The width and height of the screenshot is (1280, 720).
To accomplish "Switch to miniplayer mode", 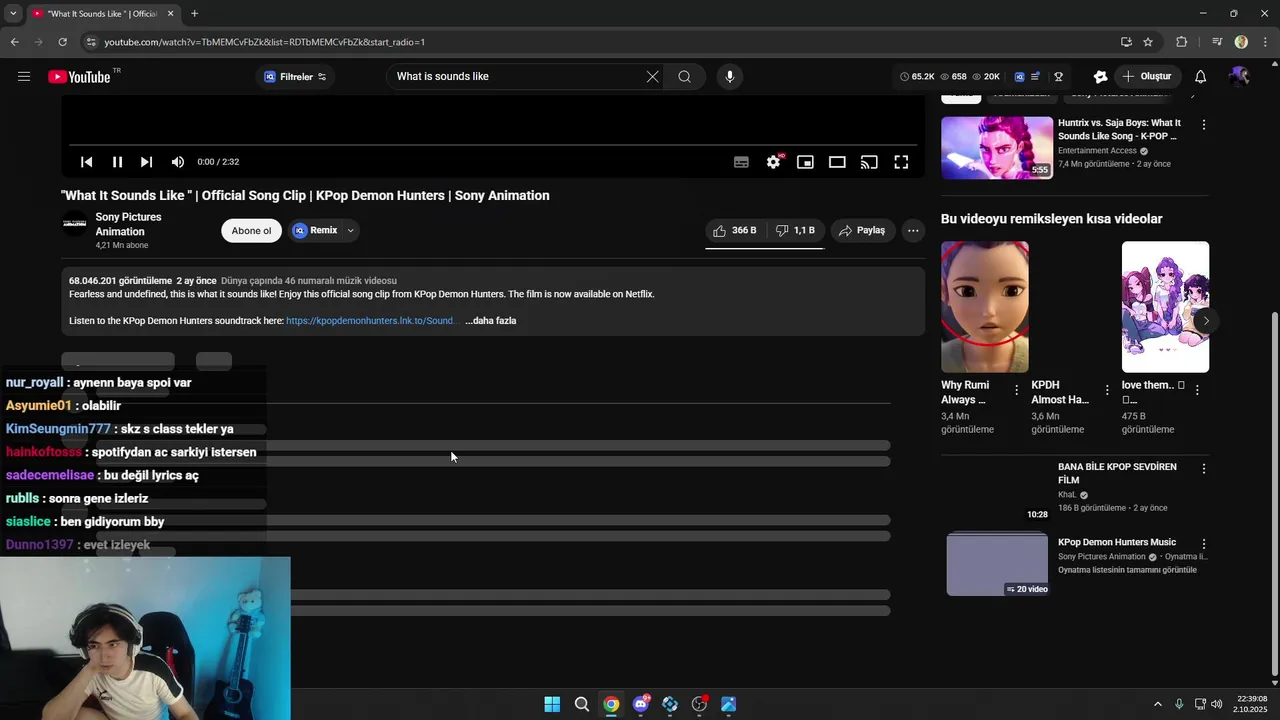I will 805,162.
